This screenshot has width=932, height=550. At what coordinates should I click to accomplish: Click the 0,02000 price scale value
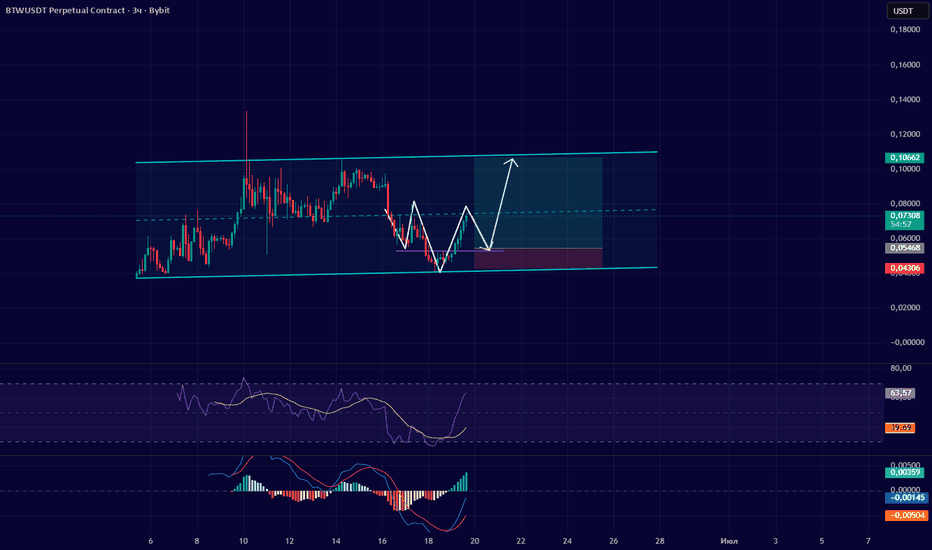pos(907,307)
